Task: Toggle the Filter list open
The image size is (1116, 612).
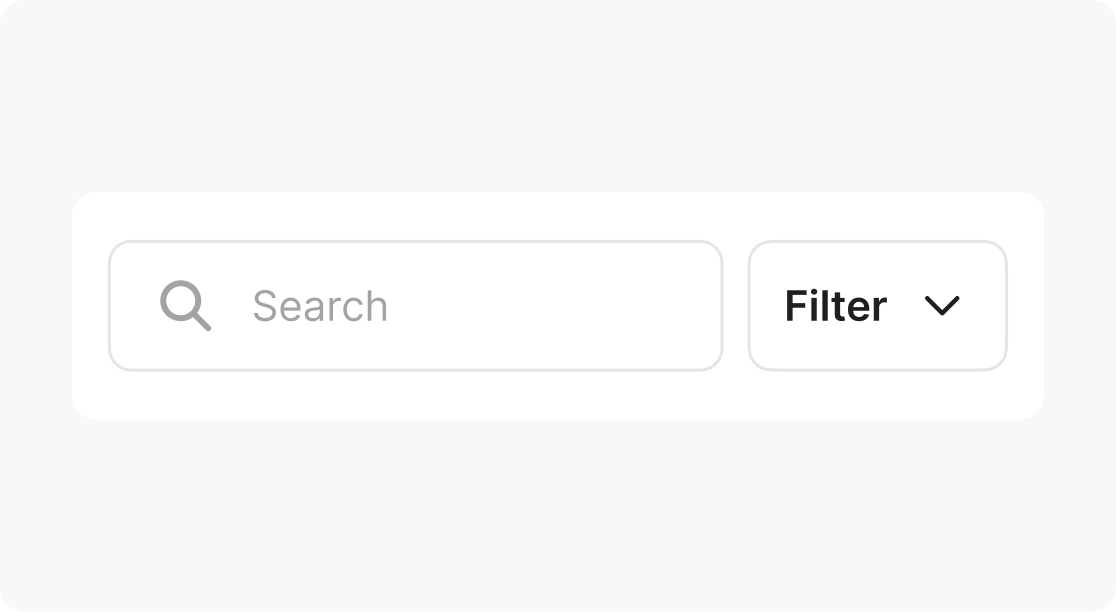Action: [x=877, y=306]
